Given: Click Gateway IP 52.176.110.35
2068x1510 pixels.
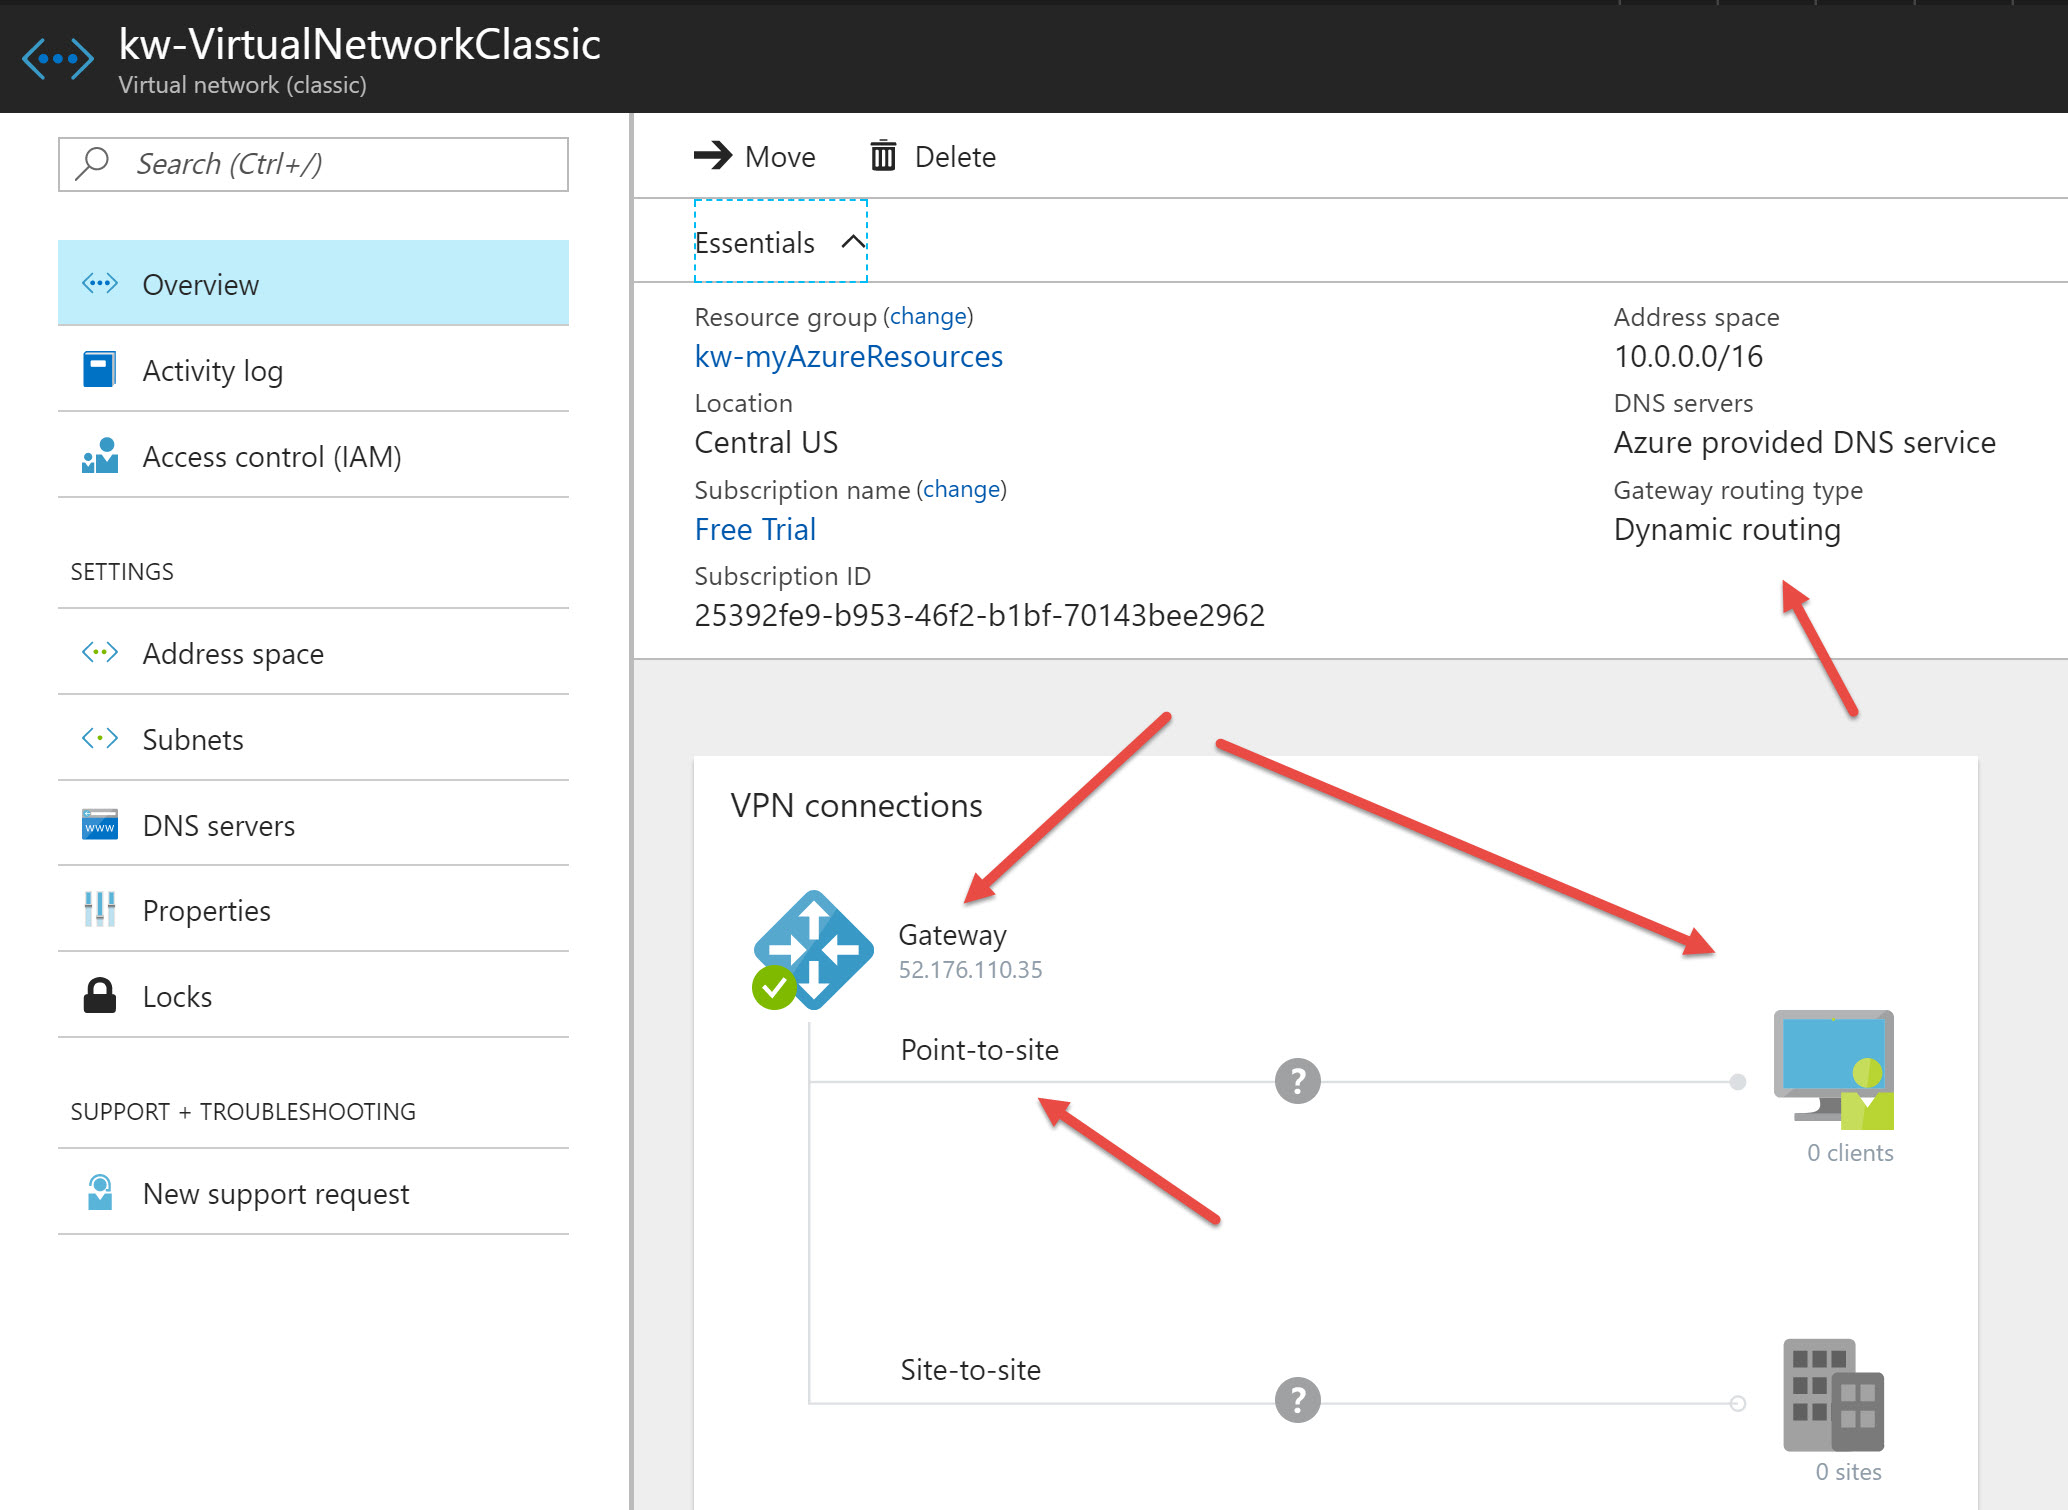Looking at the screenshot, I should point(970,969).
